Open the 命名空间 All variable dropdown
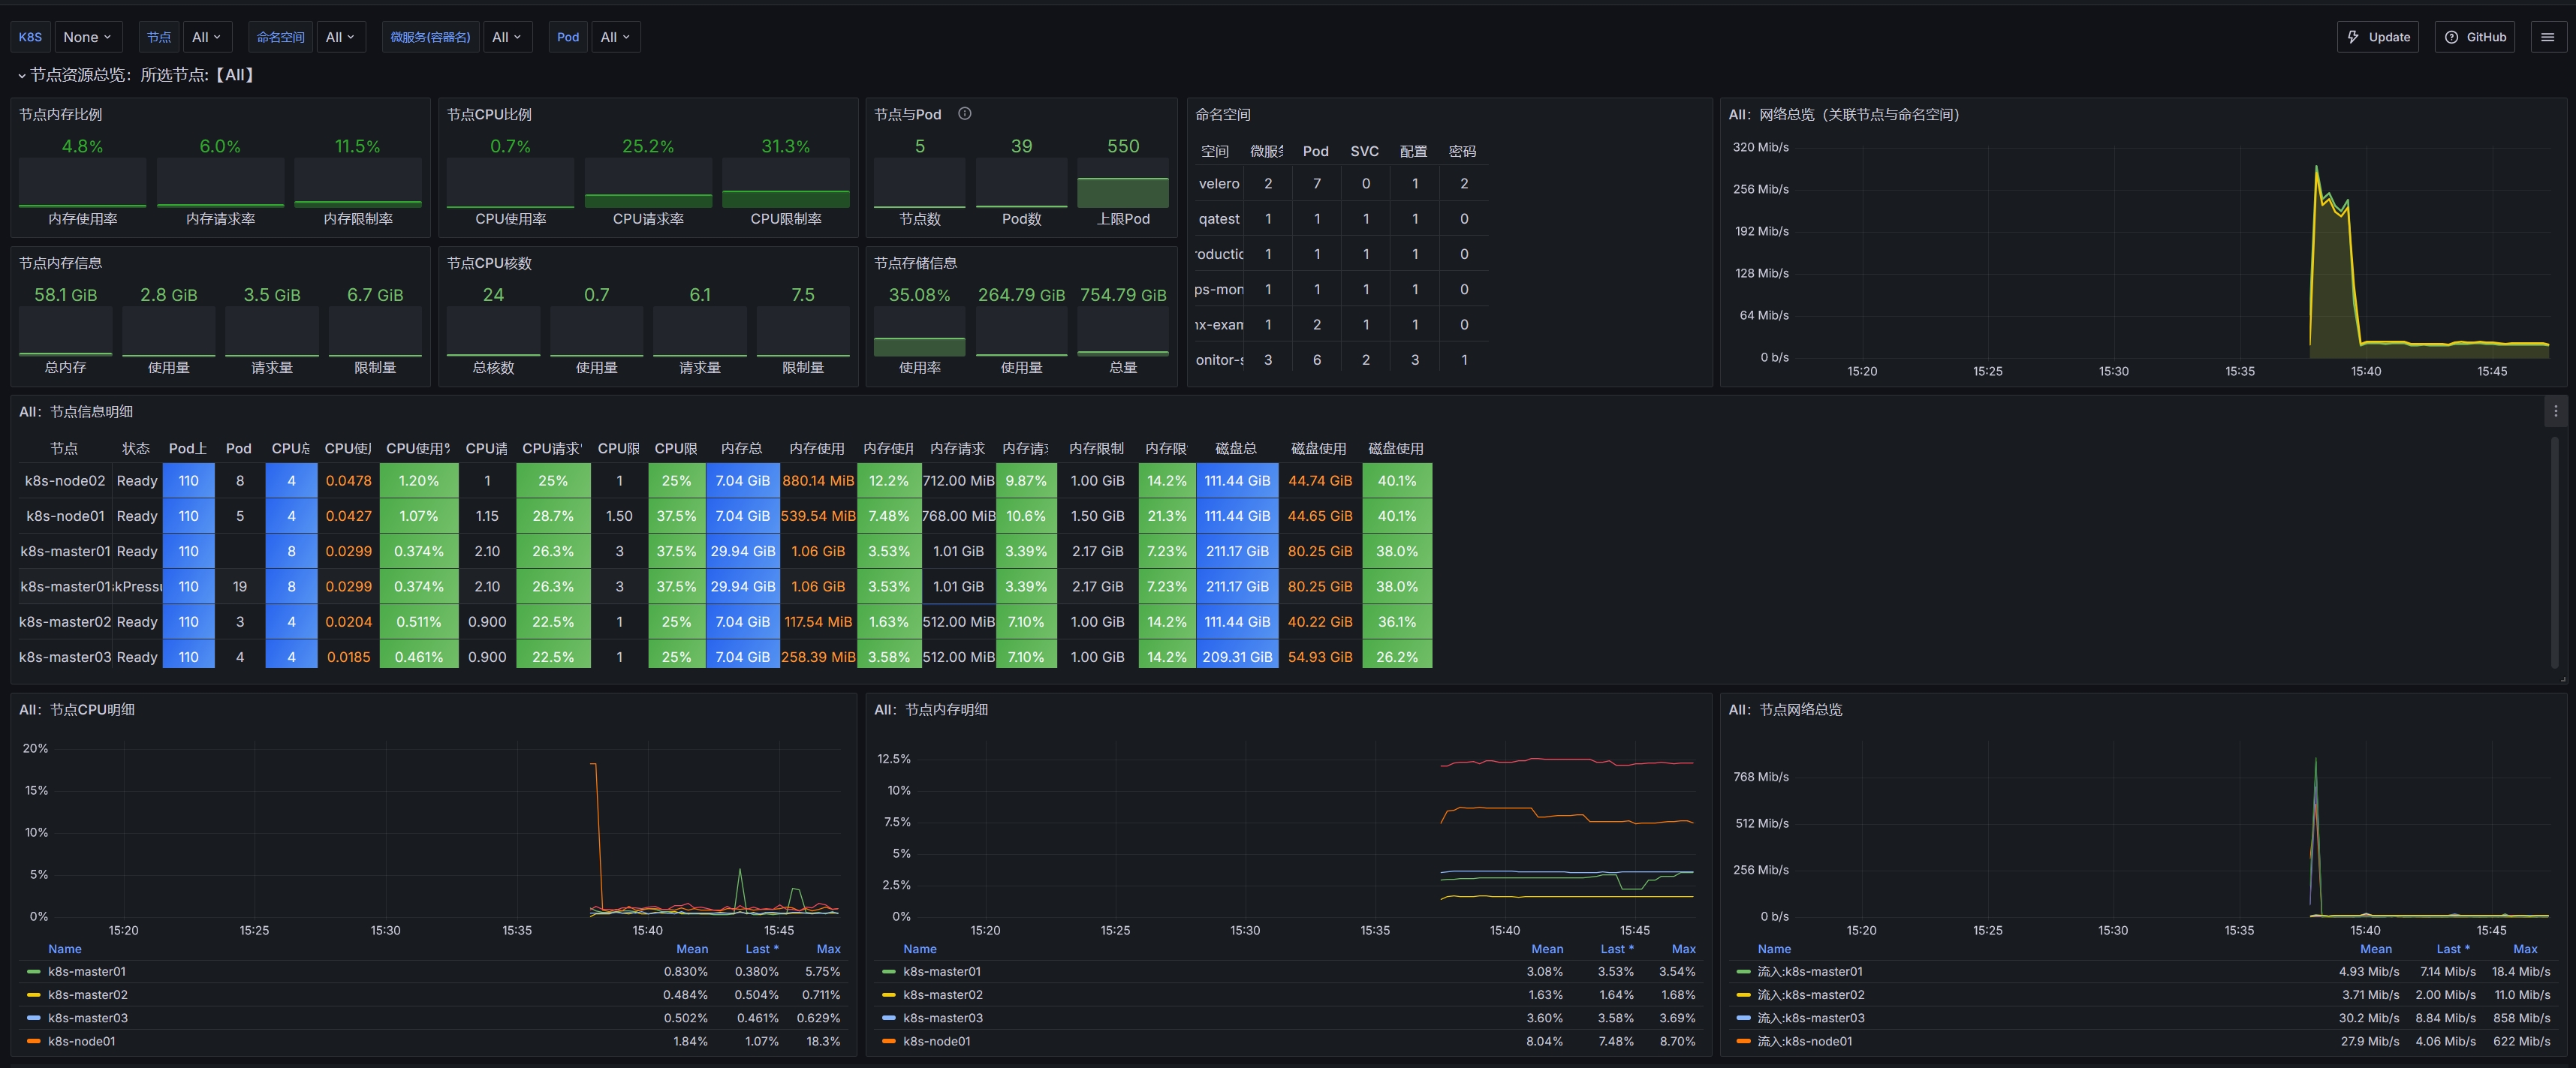Screen dimensions: 2576x1068 340,37
